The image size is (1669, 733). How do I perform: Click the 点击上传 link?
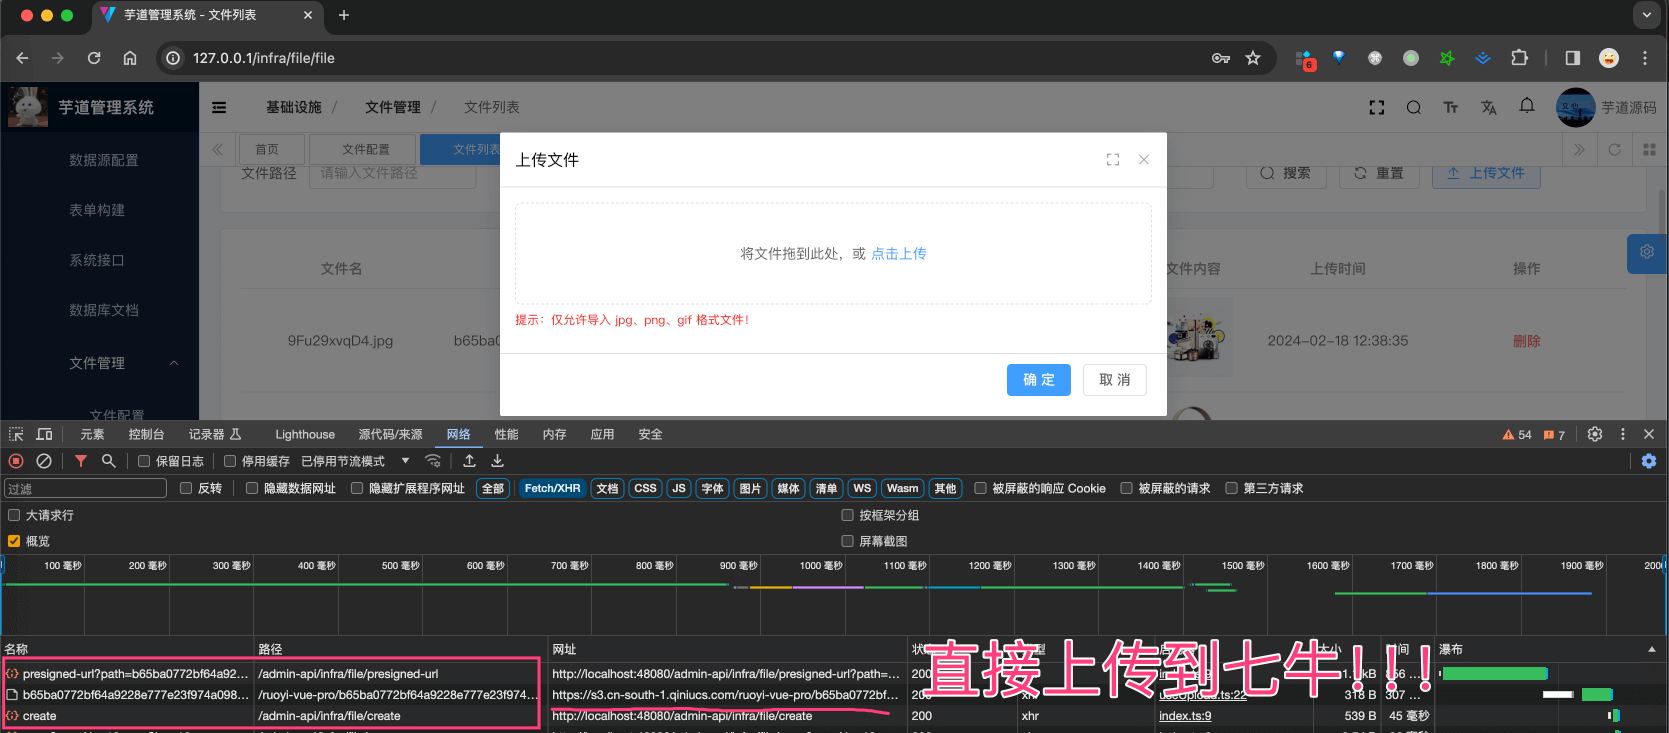pos(898,254)
